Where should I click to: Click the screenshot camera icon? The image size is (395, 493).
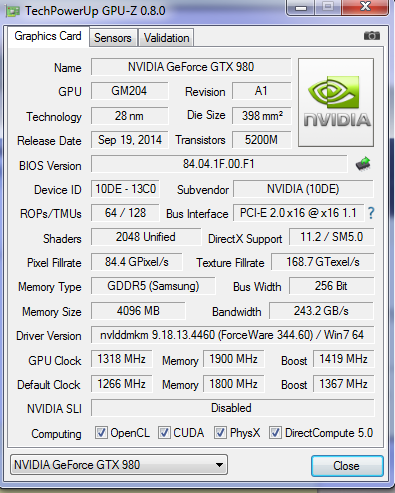click(372, 35)
